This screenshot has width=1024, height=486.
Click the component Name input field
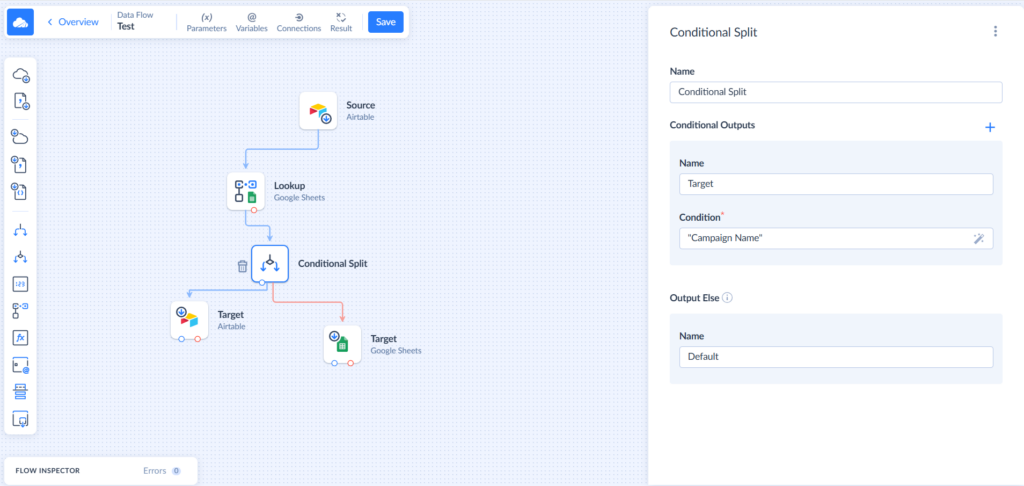tap(835, 92)
